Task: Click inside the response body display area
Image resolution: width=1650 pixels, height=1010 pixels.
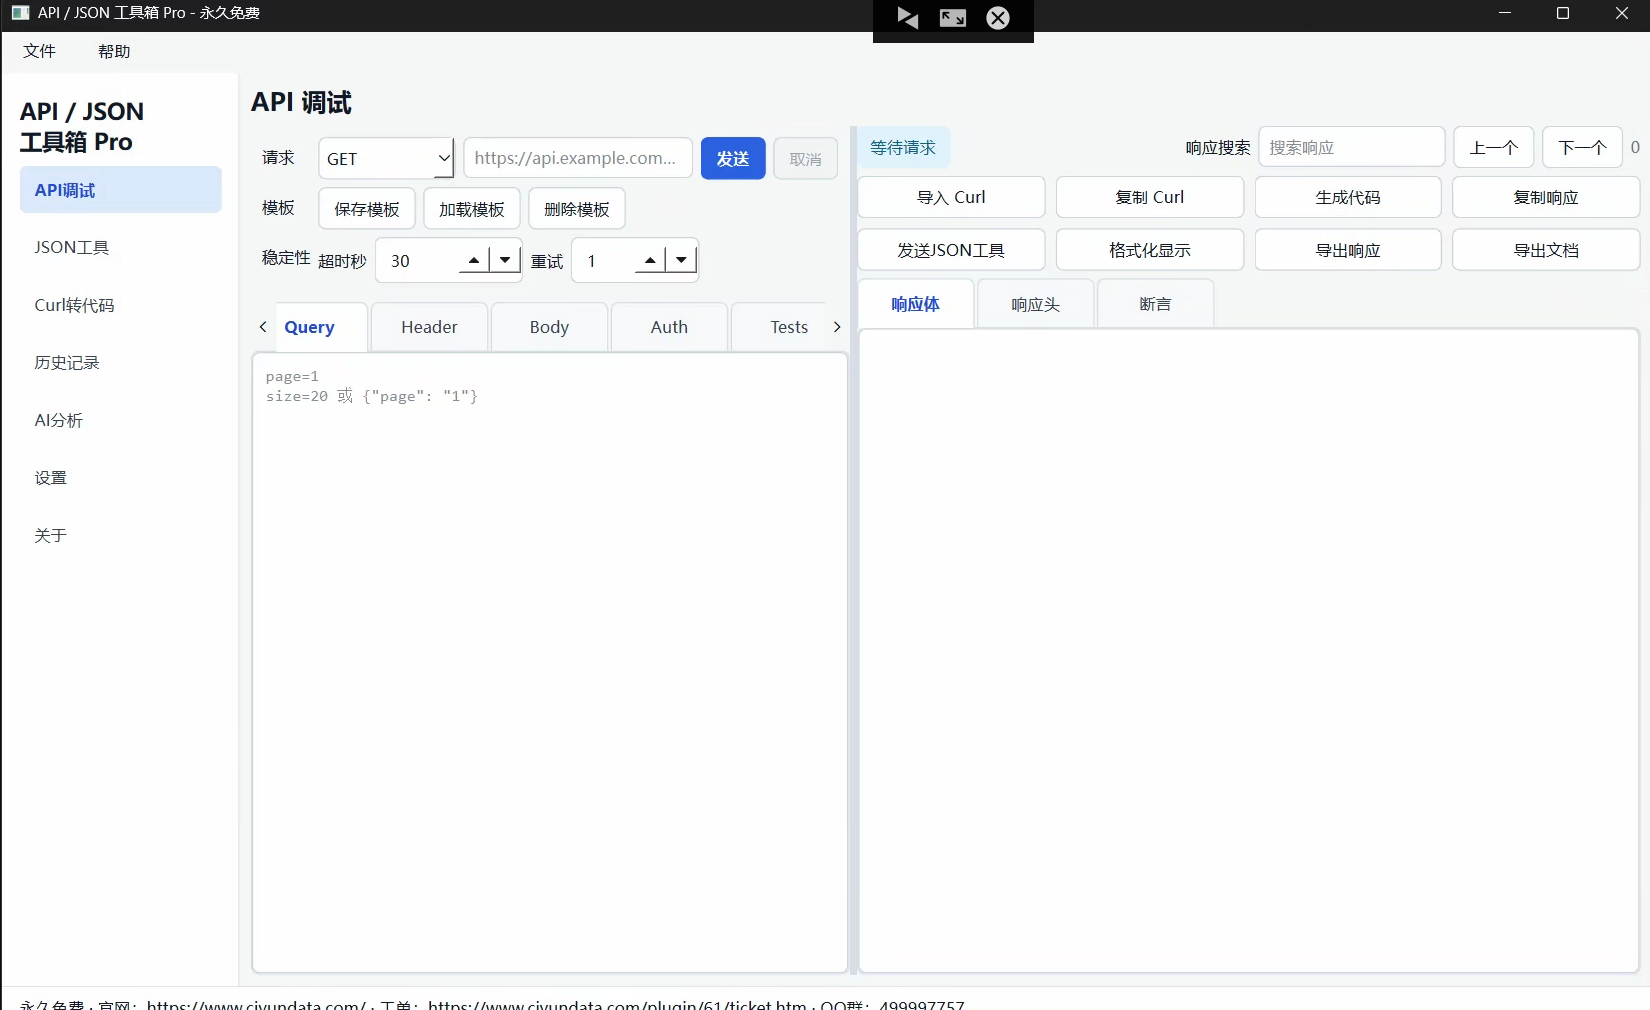Action: [x=1249, y=650]
